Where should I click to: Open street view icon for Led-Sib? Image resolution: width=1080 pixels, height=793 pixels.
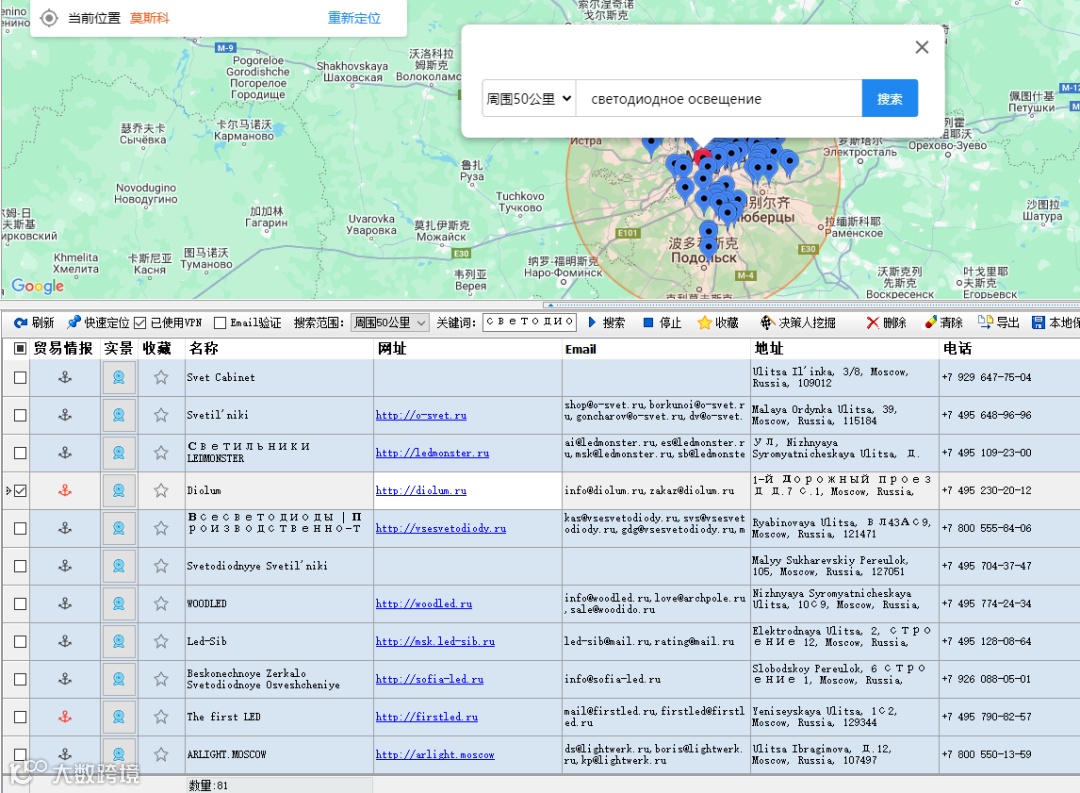pos(118,641)
